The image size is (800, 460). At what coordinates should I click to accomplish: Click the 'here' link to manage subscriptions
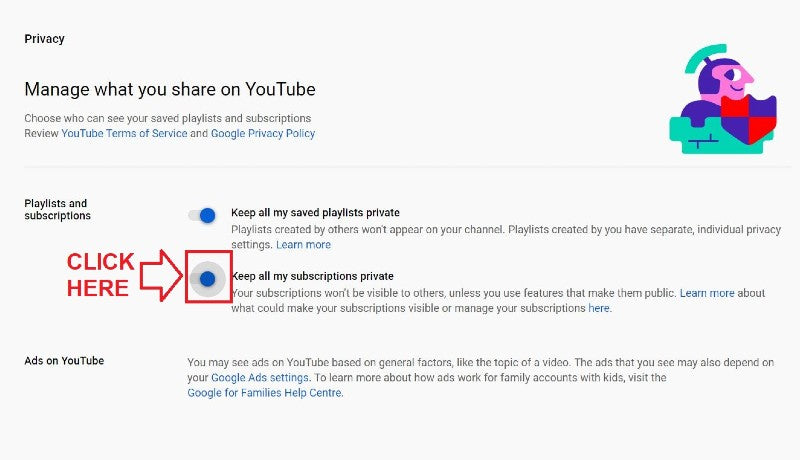pos(598,309)
